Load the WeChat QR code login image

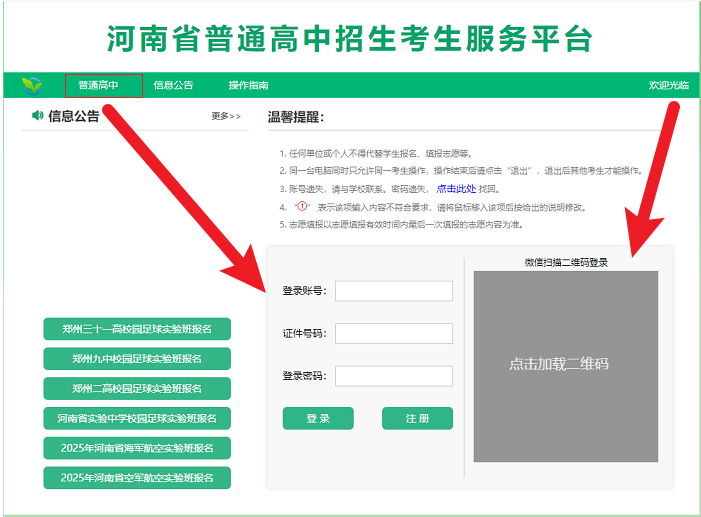(x=565, y=365)
